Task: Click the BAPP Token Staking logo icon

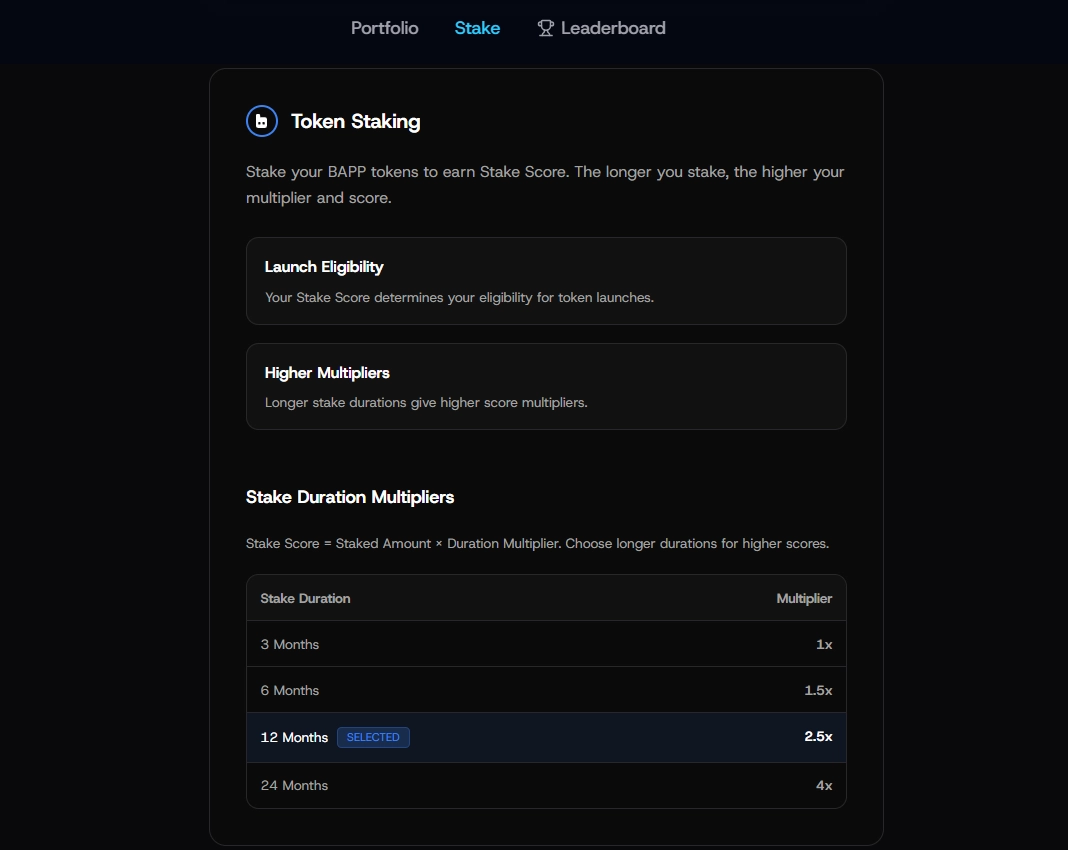Action: (261, 121)
